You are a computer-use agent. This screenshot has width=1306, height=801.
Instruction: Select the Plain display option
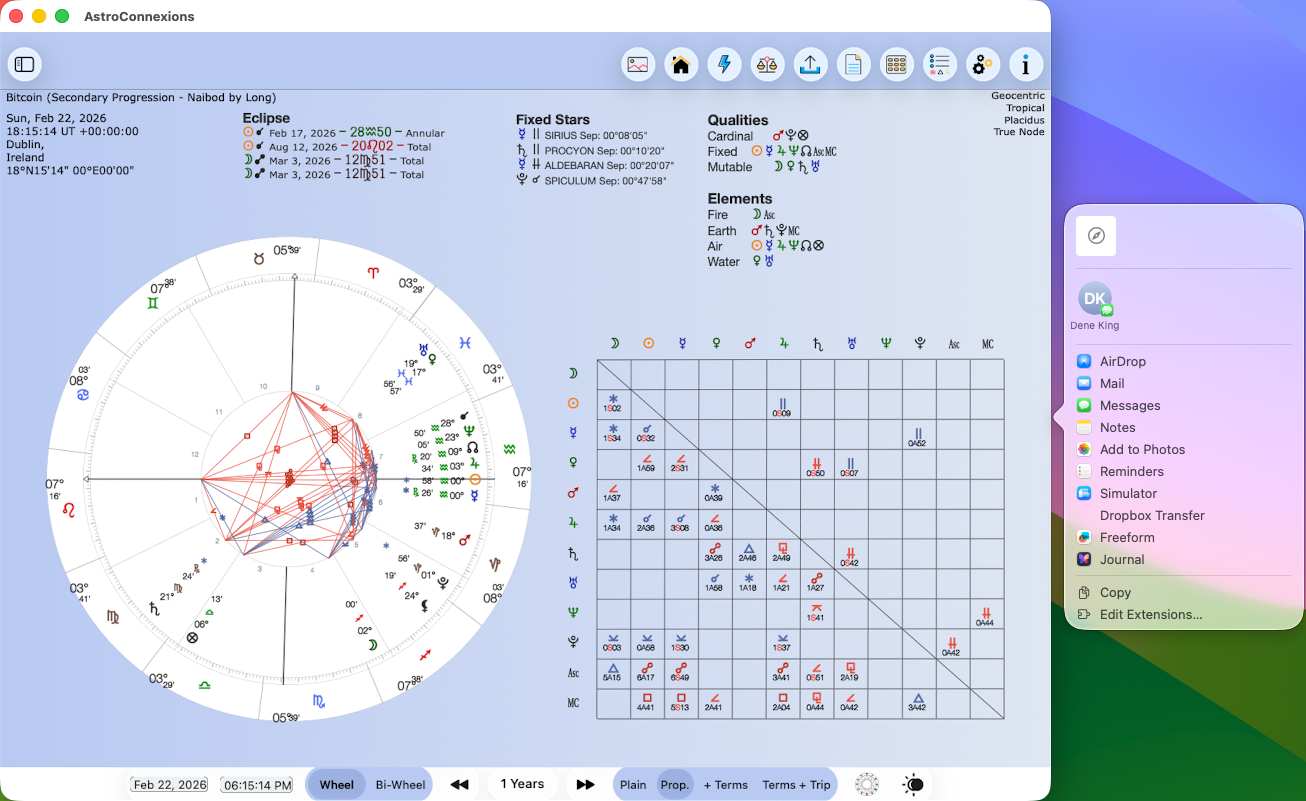[633, 785]
